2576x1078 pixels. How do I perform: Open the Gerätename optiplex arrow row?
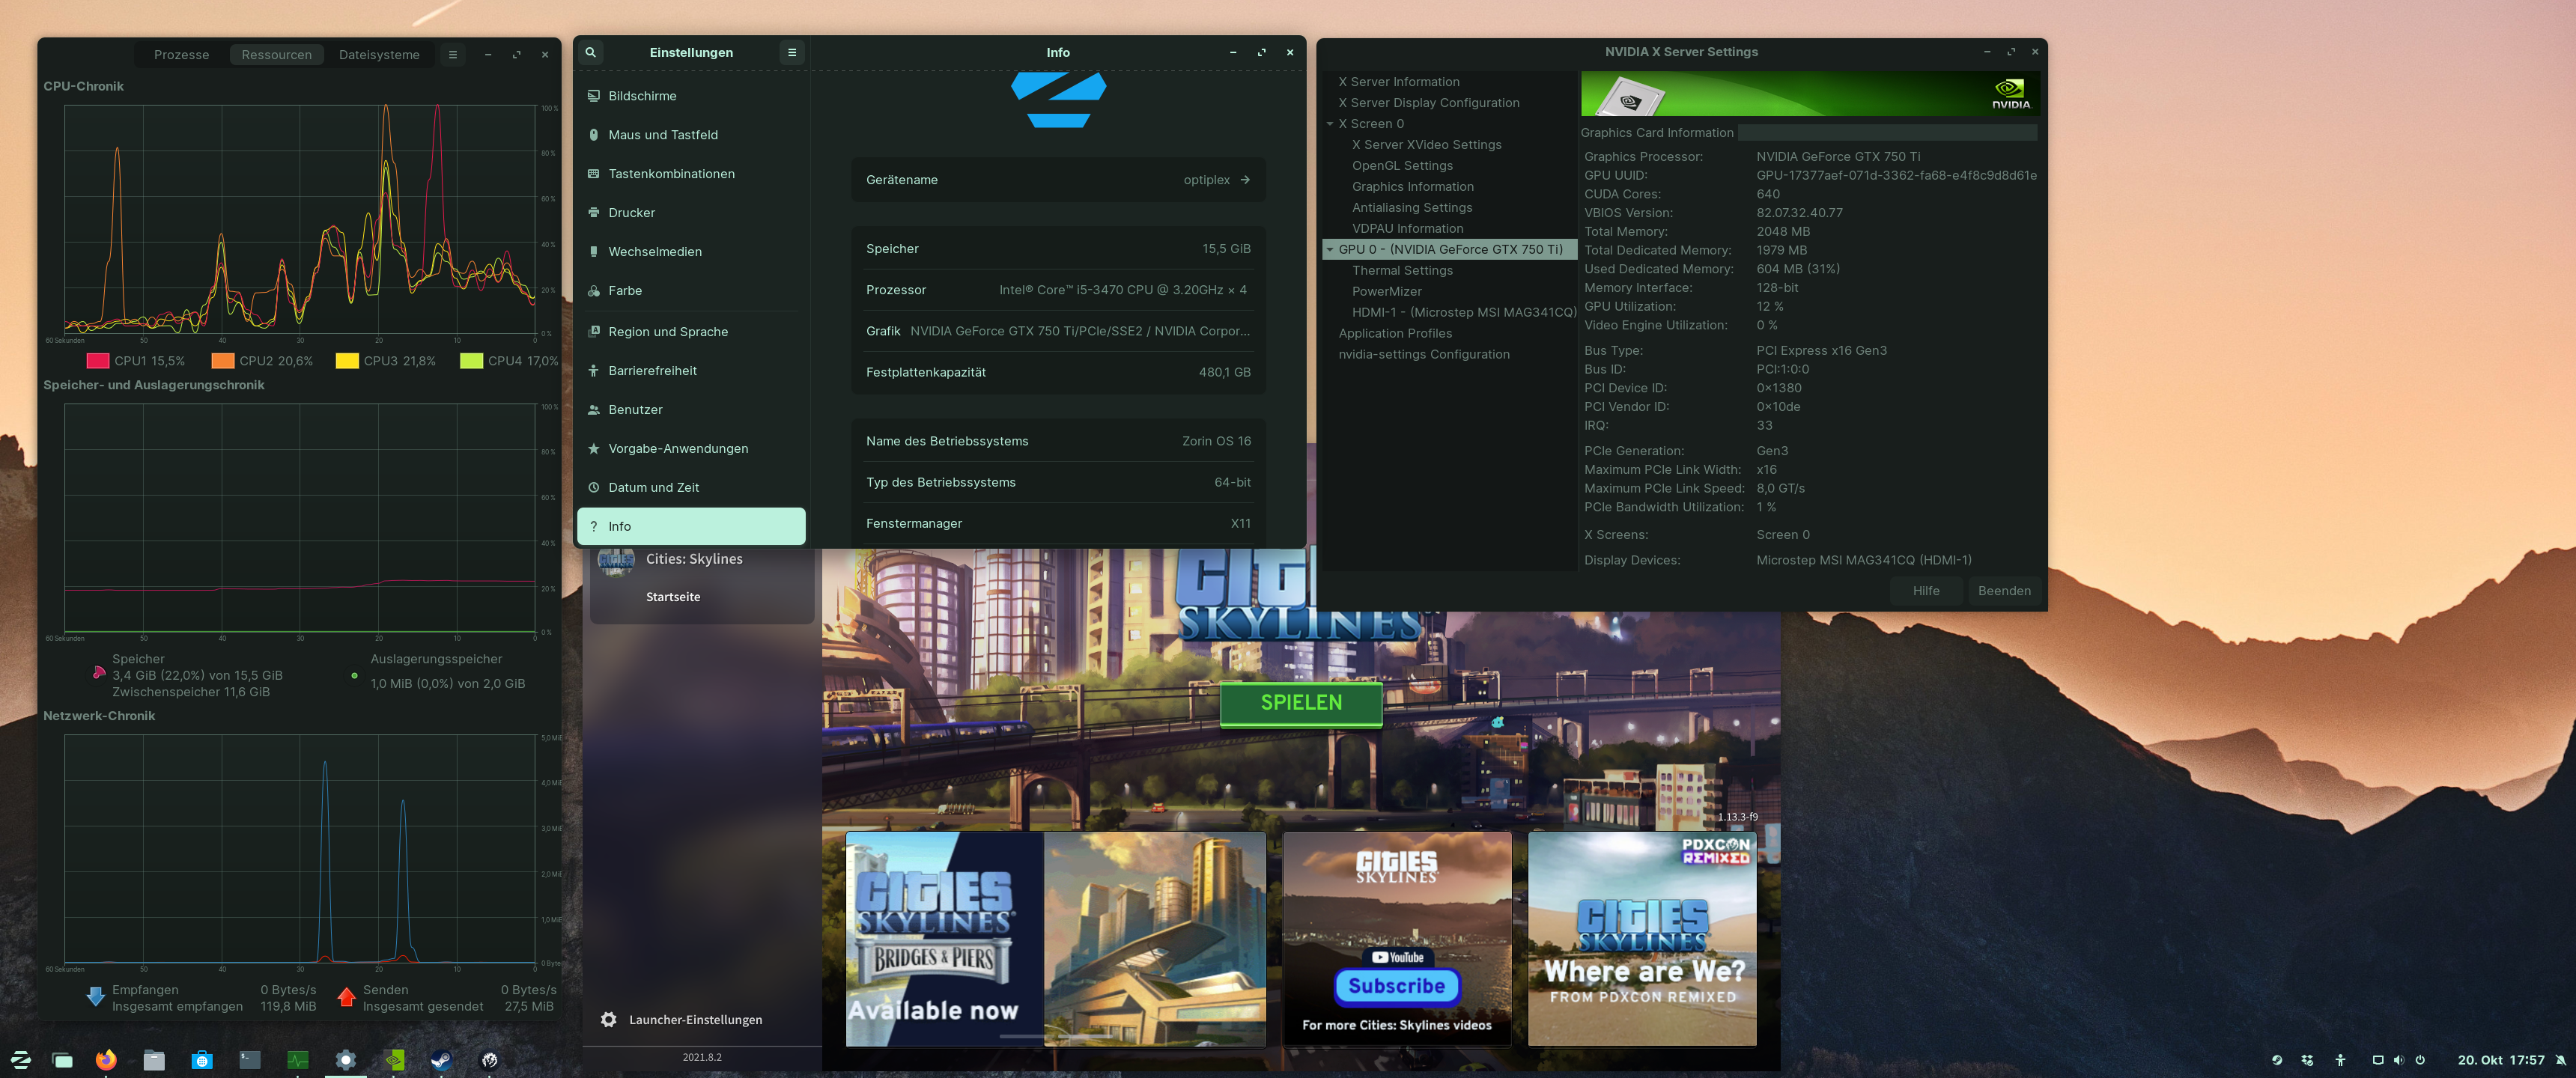[1244, 180]
